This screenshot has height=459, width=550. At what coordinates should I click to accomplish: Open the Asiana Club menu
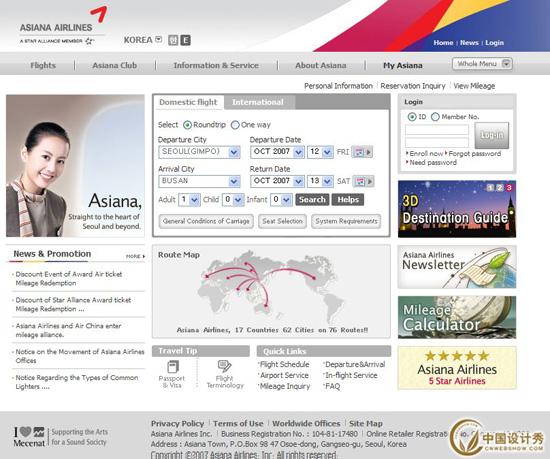[114, 65]
